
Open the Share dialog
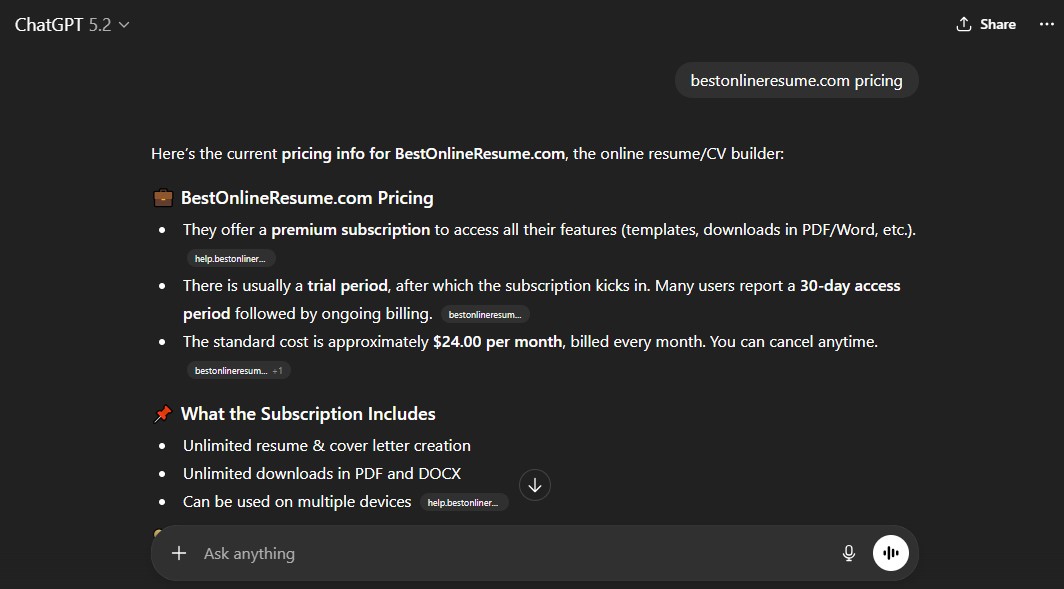(x=985, y=23)
